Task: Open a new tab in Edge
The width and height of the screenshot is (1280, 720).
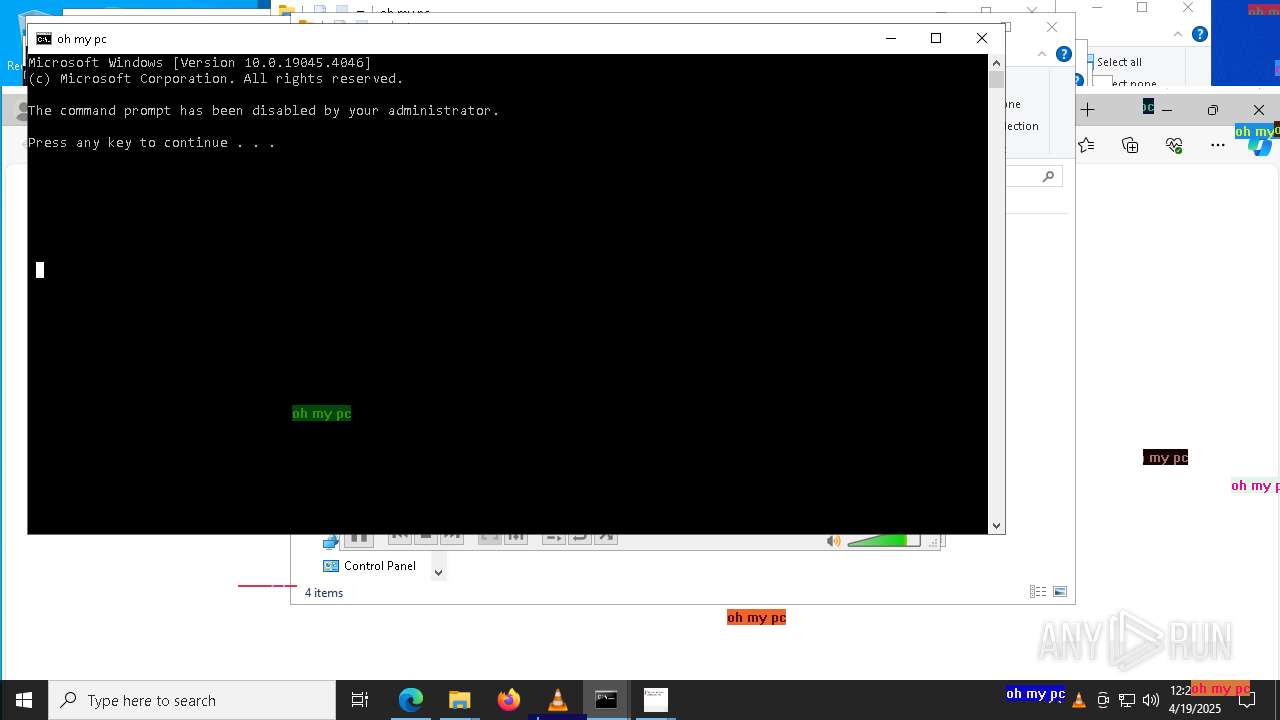Action: point(1088,110)
